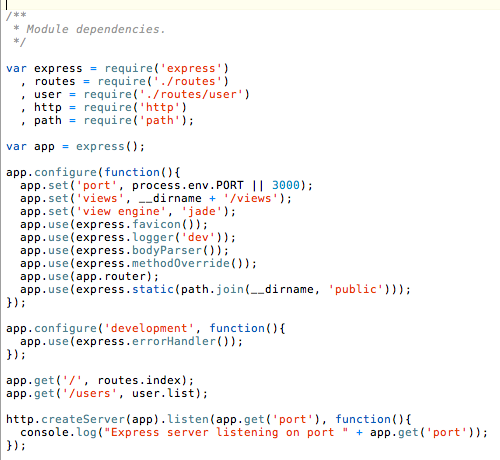Click the "http = require('http')" line
Viewport: 500px width, 460px height.
(x=110, y=107)
